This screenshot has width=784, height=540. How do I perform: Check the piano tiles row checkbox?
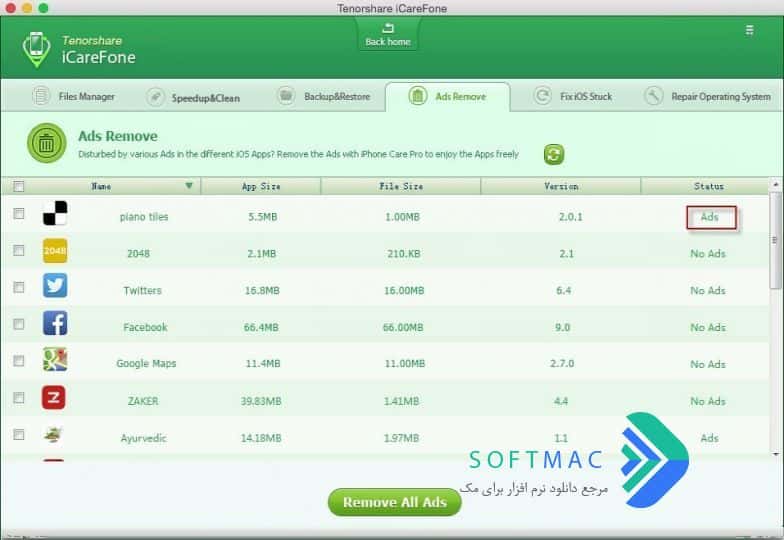18,214
